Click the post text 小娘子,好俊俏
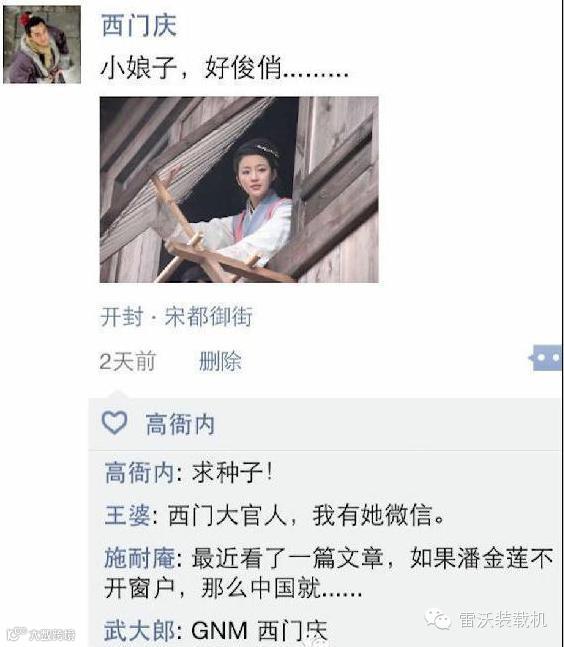Viewport: 564px width, 647px height. (x=225, y=68)
